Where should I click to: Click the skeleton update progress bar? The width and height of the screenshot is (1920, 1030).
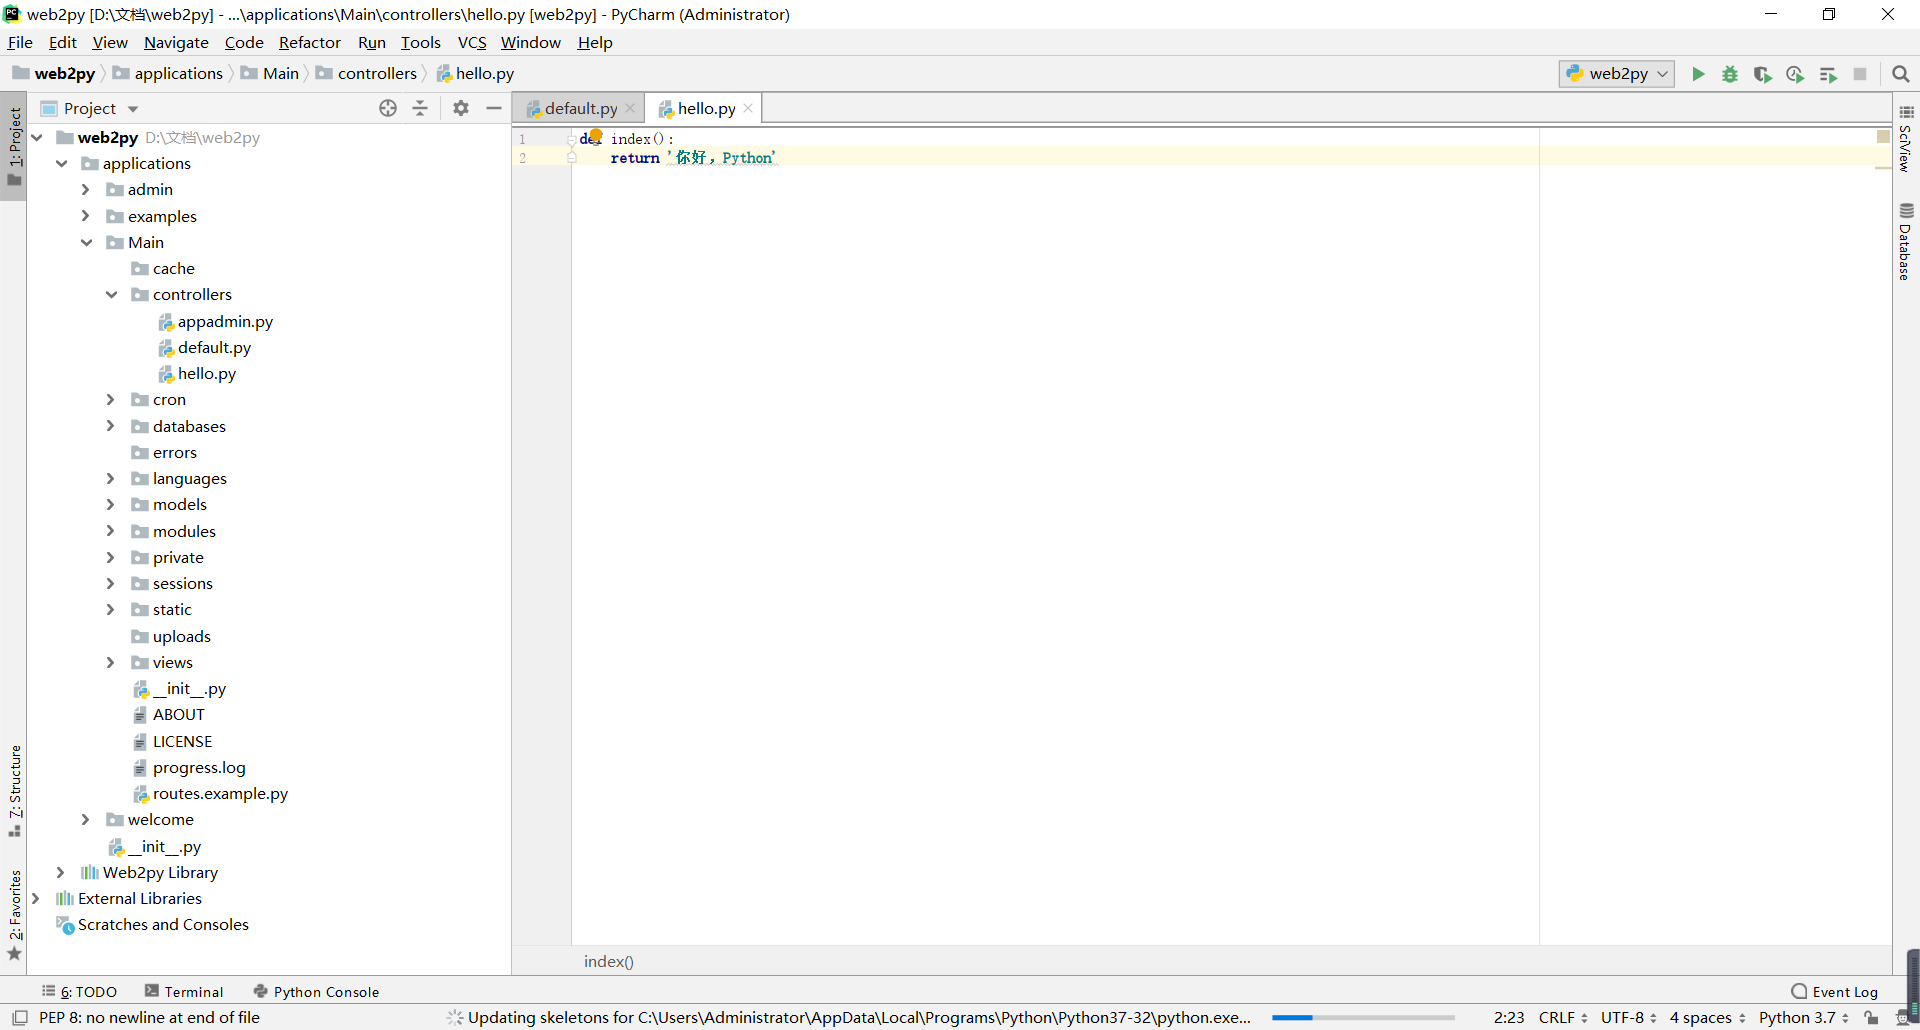tap(1362, 1018)
